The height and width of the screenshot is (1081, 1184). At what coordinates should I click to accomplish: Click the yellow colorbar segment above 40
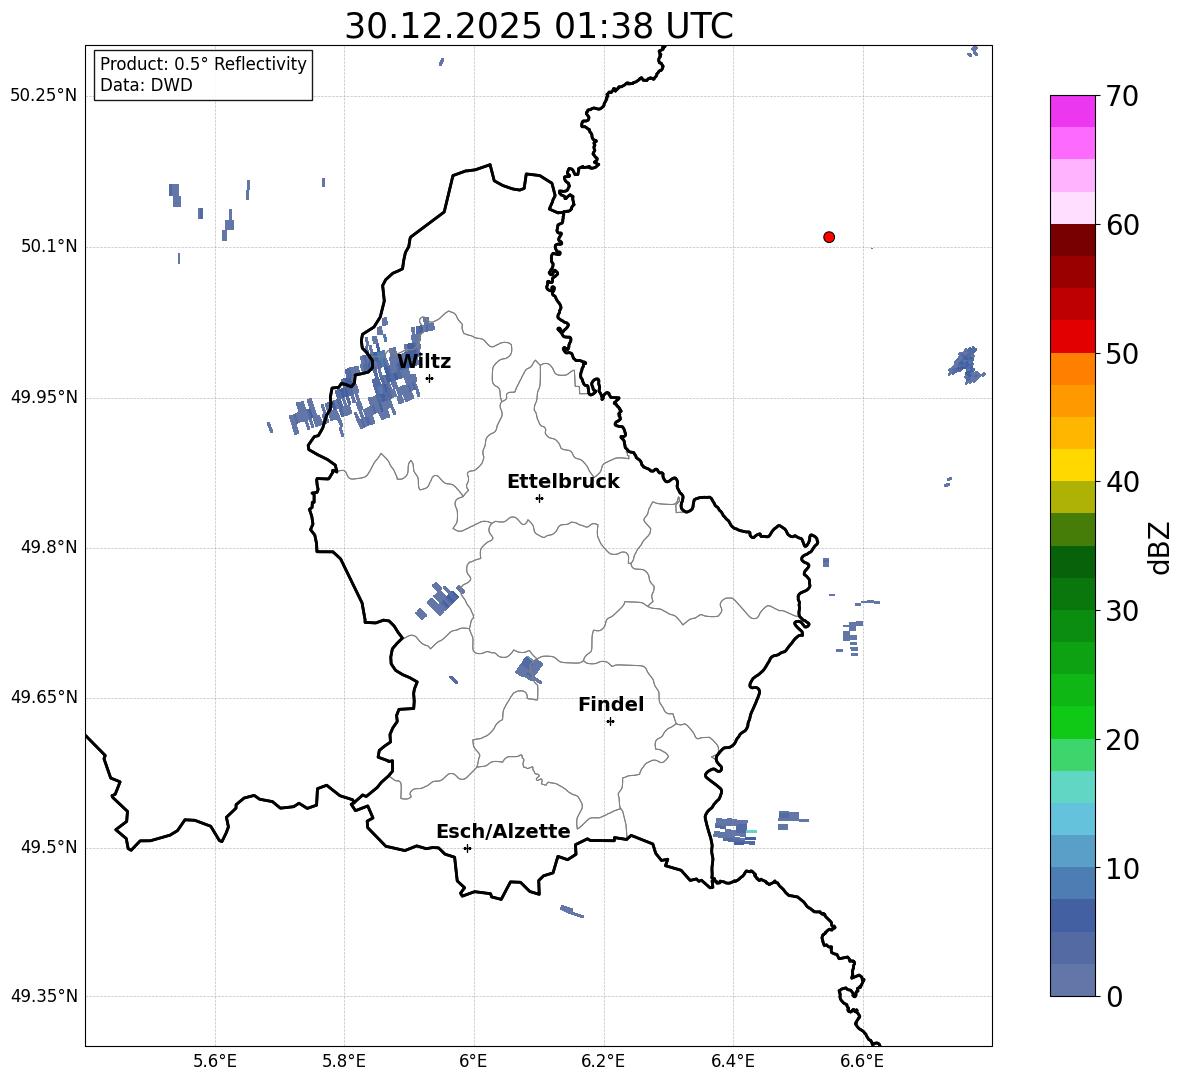point(1072,465)
